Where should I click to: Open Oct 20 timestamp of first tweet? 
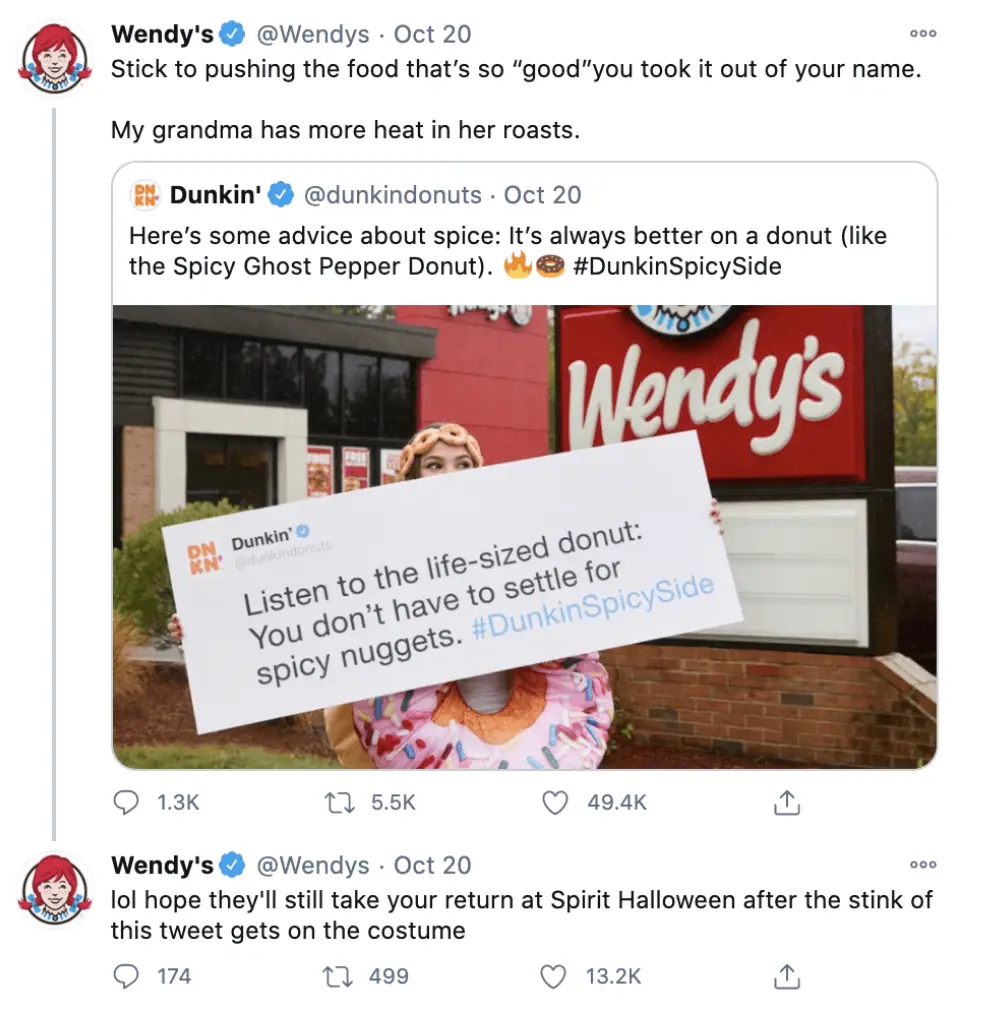tap(432, 34)
